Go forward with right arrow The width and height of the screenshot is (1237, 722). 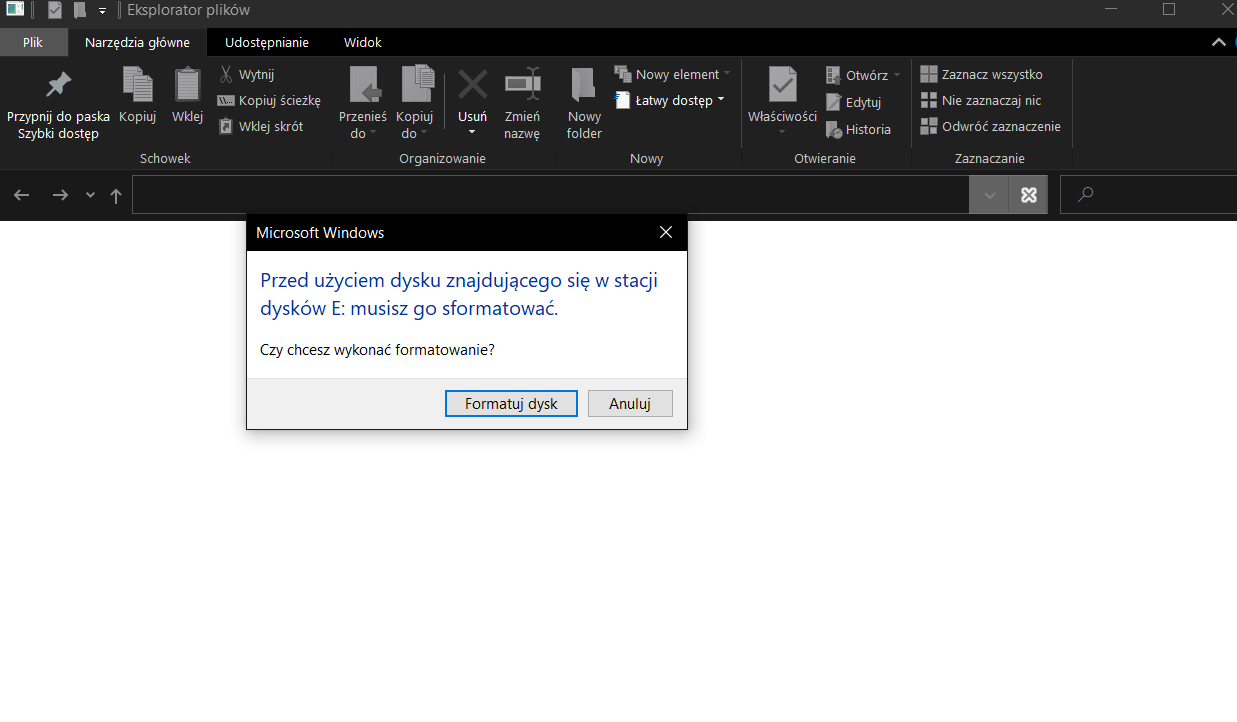click(60, 195)
